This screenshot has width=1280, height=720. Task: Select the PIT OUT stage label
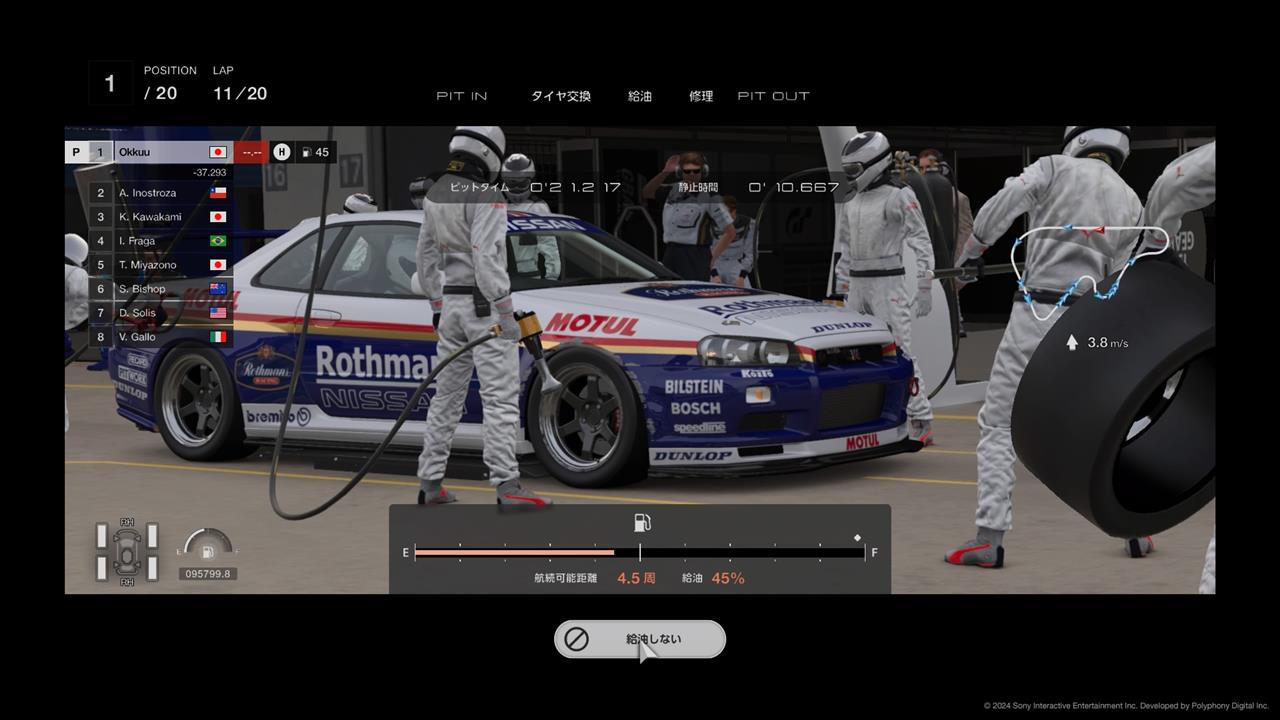774,96
